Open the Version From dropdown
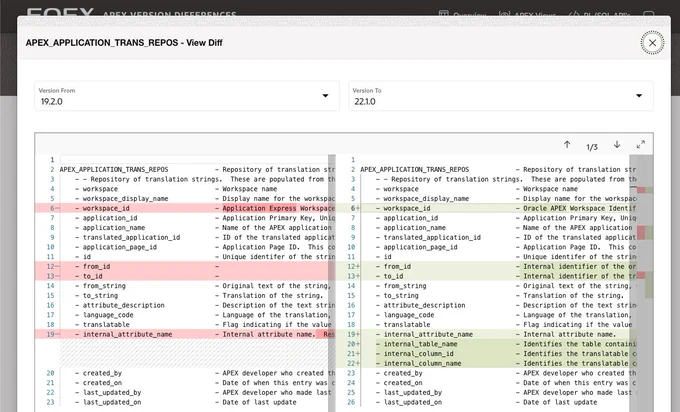 [187, 96]
